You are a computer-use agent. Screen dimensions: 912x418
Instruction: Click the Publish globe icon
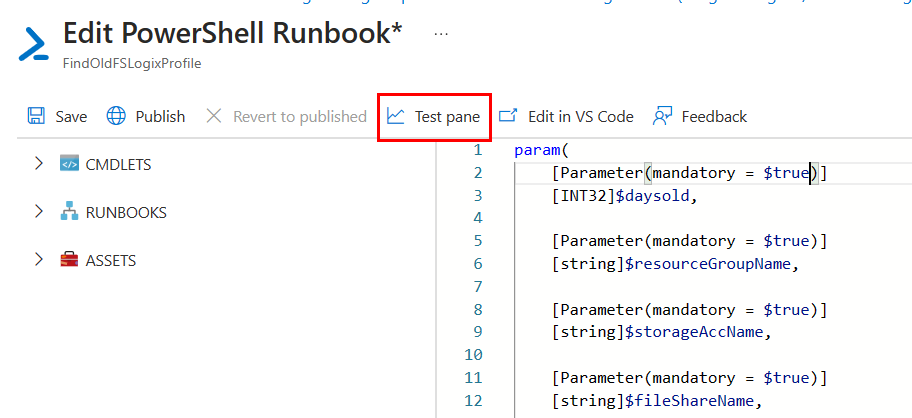click(x=116, y=116)
